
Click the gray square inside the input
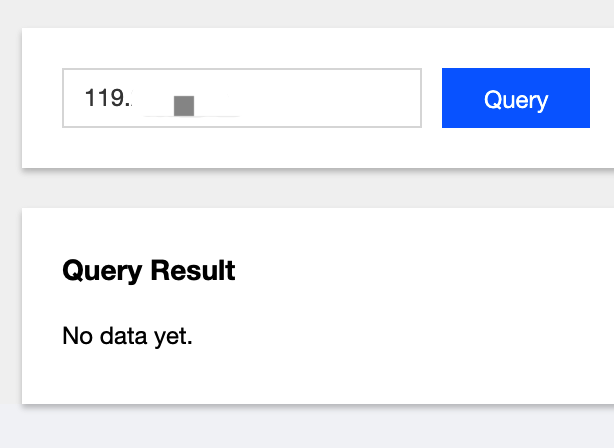coord(183,106)
